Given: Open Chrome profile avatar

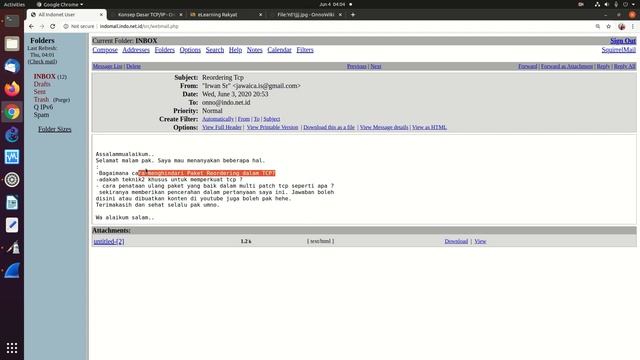Looking at the screenshot, I should tap(621, 26).
